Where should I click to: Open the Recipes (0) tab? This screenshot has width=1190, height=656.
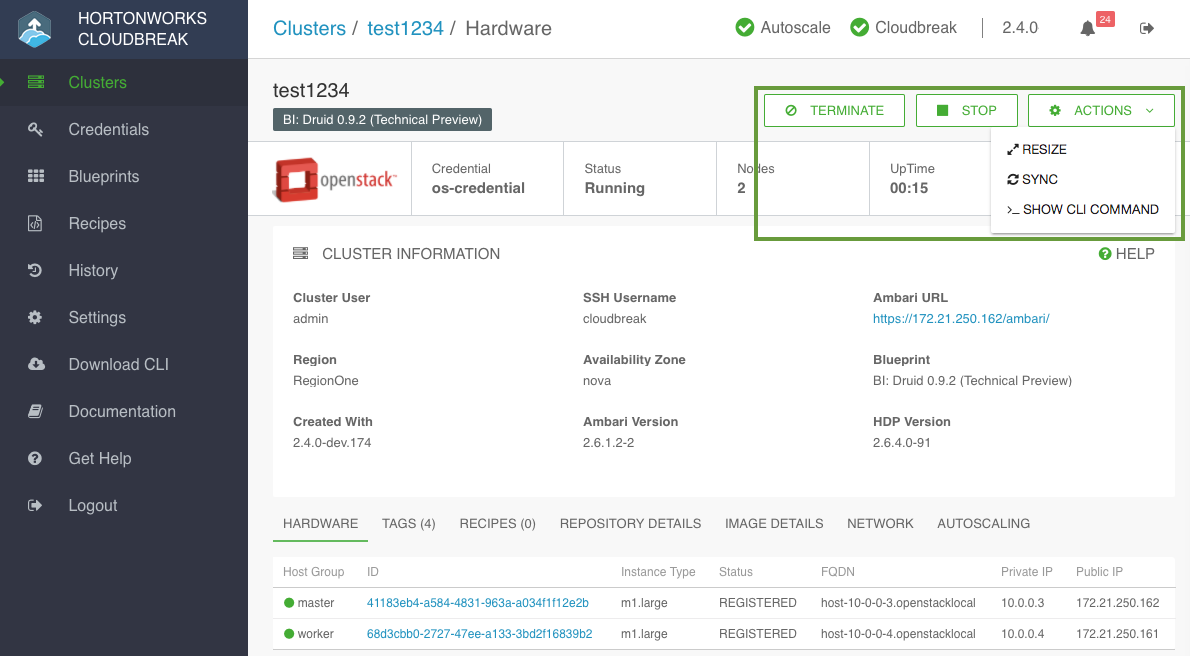point(497,524)
